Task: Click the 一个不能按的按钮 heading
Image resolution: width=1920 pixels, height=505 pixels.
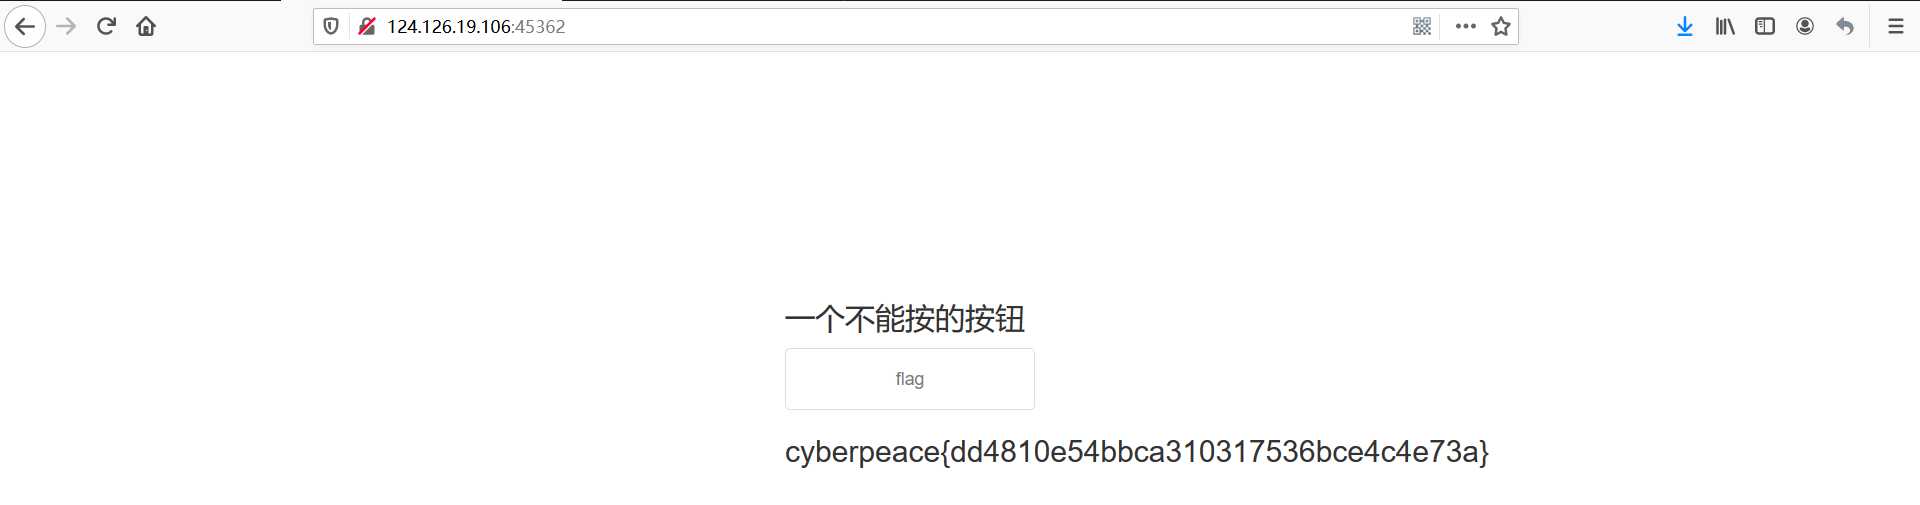Action: (x=905, y=319)
